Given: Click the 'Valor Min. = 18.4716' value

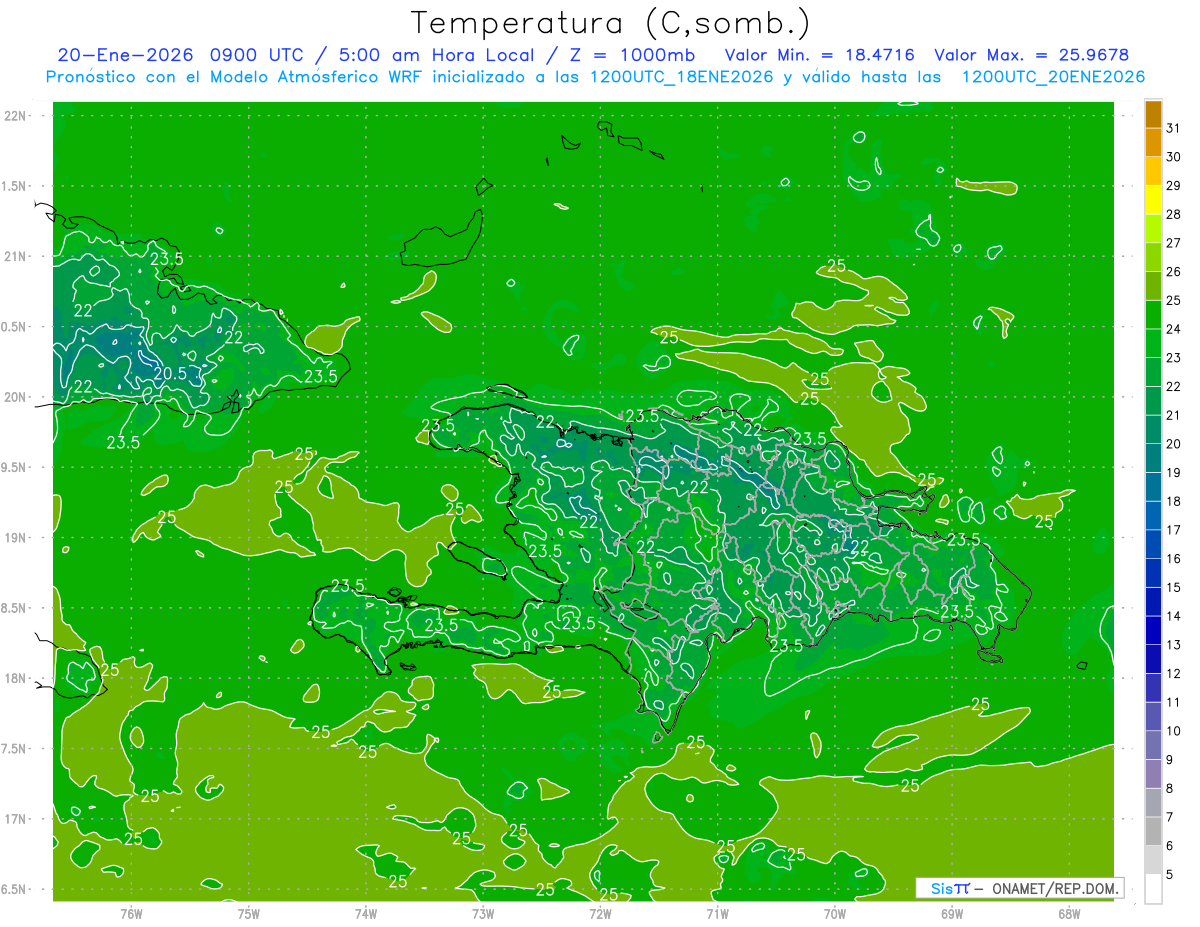Looking at the screenshot, I should pyautogui.click(x=820, y=55).
